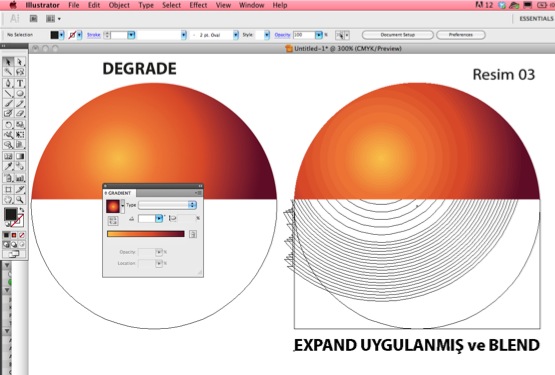Screen dimensions: 555x375
Task: Select the Magic Wand tool
Action: coord(8,72)
